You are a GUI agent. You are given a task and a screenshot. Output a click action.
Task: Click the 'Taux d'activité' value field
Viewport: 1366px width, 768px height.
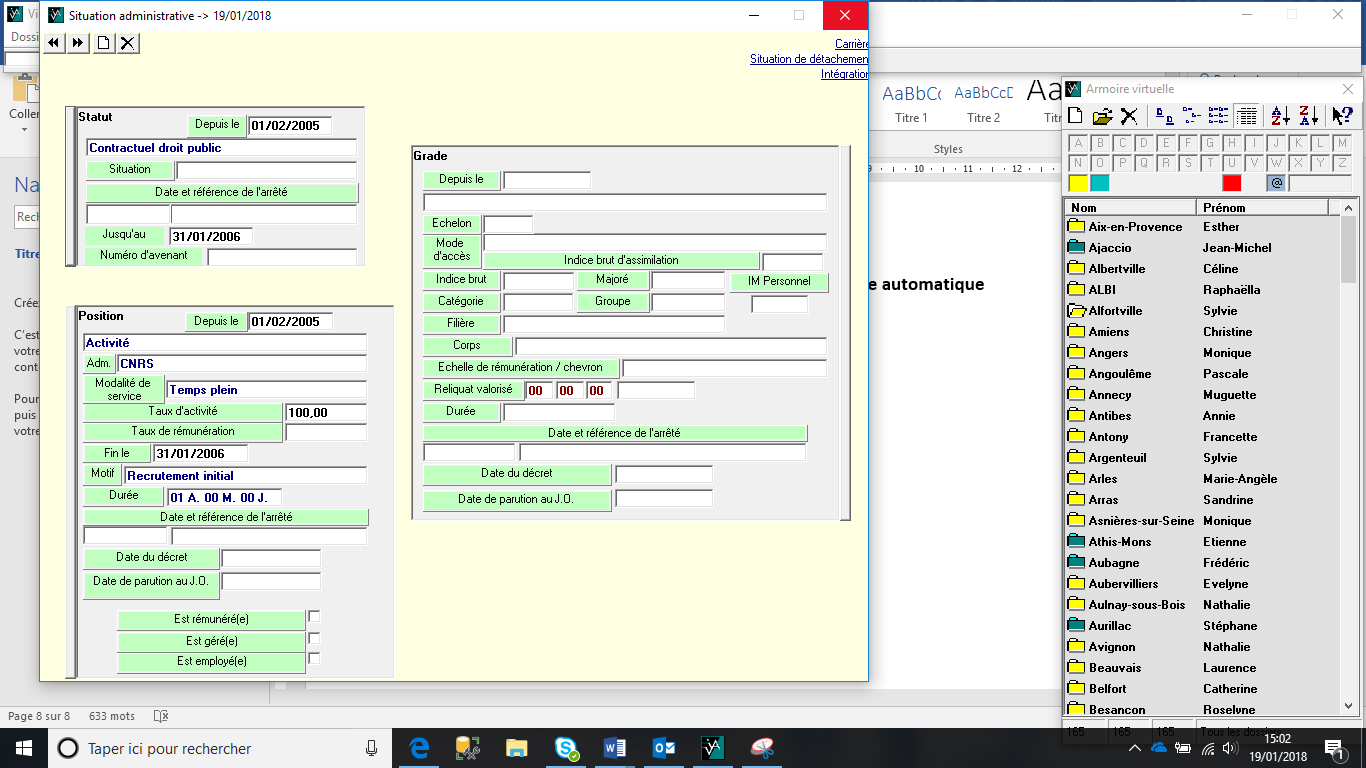tap(326, 412)
